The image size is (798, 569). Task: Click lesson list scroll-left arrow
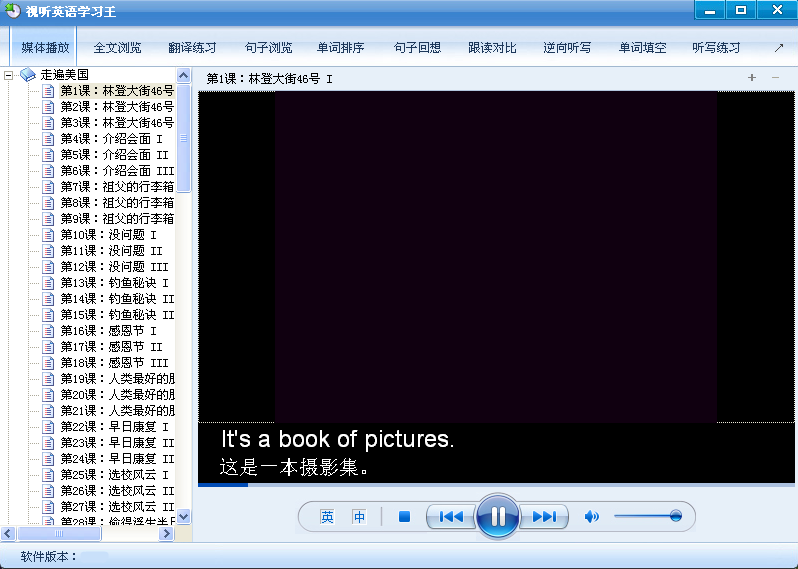pos(8,533)
